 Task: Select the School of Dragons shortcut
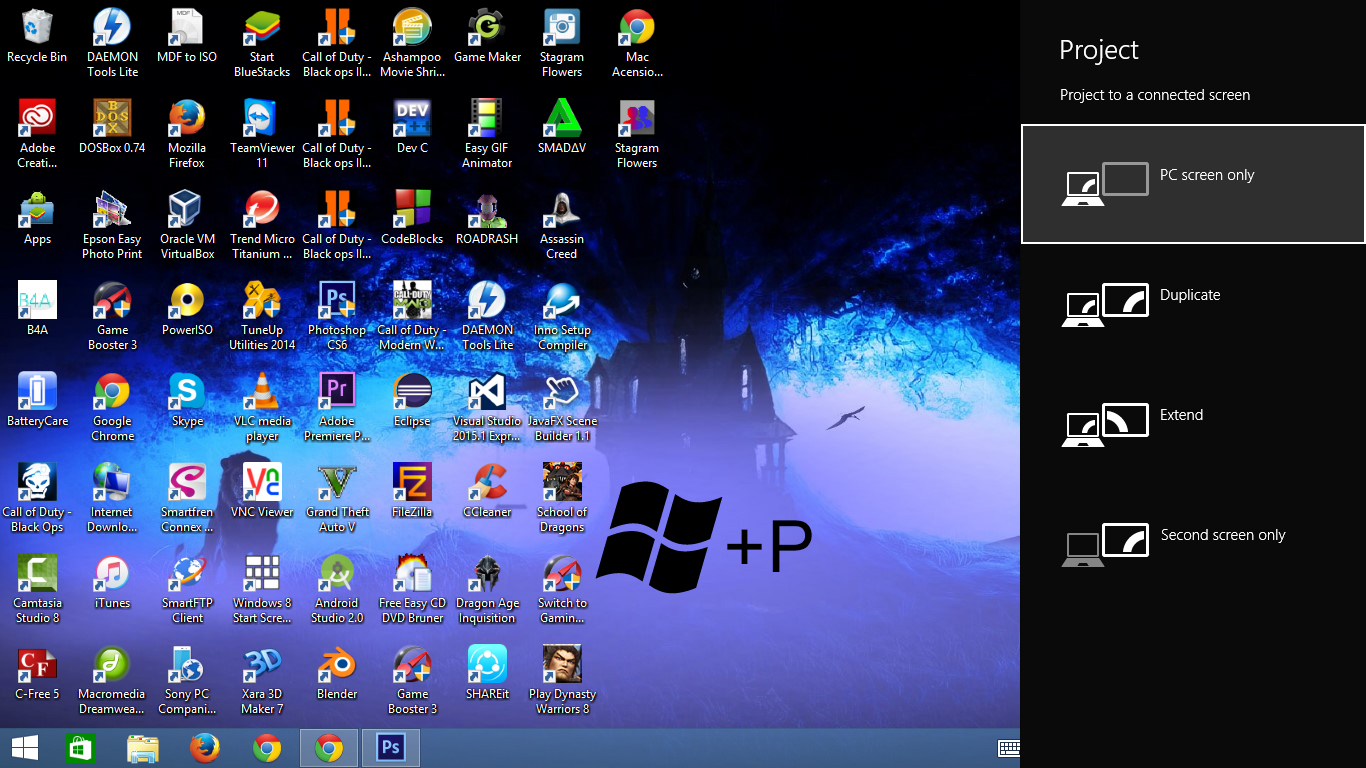click(562, 499)
